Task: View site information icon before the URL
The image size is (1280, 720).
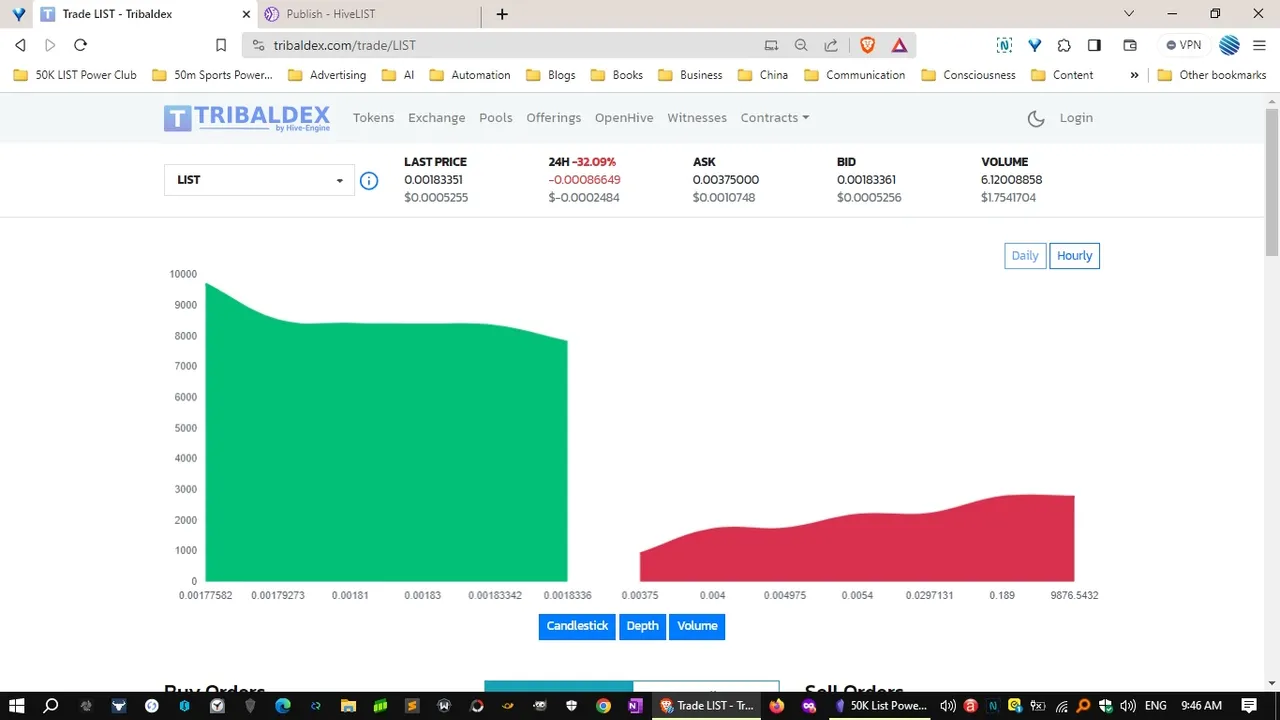Action: click(x=258, y=45)
